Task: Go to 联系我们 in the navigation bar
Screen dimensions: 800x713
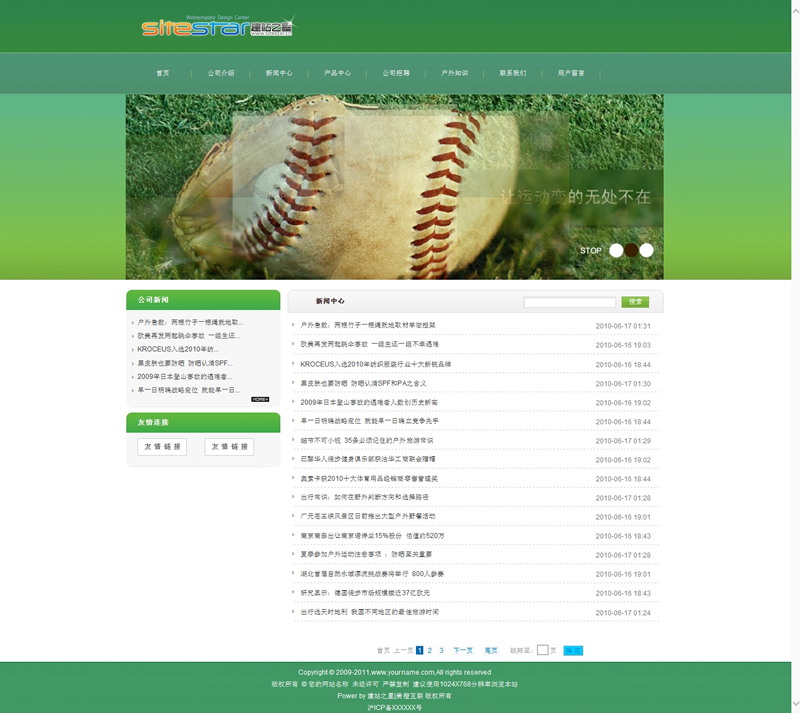Action: (513, 73)
